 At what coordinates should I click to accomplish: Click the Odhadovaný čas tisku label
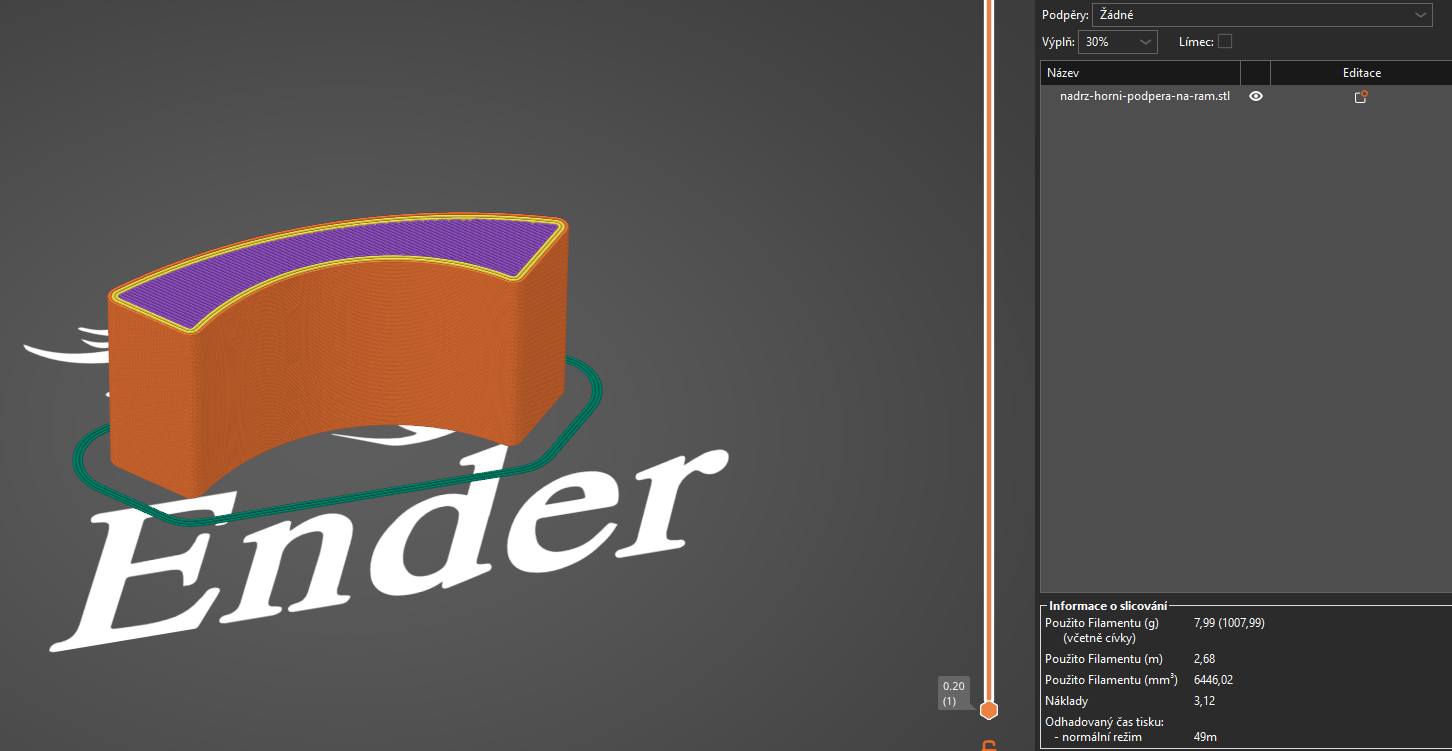tap(1105, 722)
